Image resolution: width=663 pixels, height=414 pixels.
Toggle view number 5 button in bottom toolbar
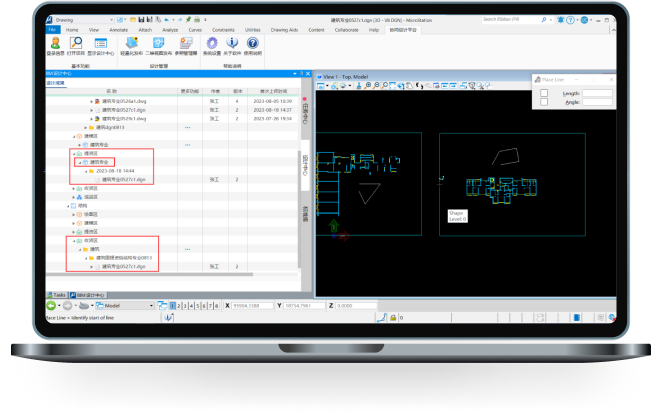198,306
